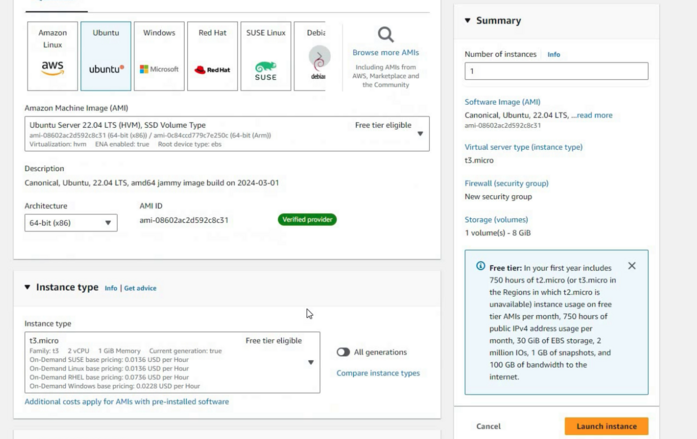This screenshot has width=697, height=439.
Task: Open Virtual server type (instance type) link
Action: tap(524, 147)
